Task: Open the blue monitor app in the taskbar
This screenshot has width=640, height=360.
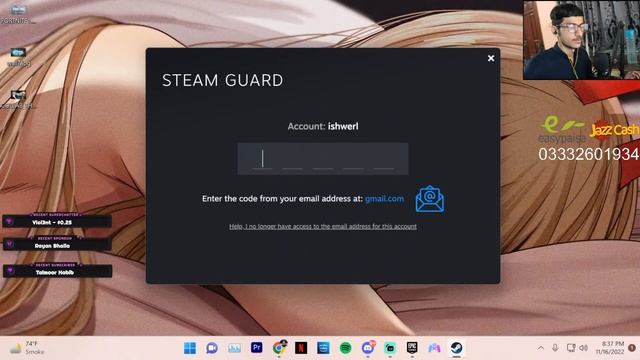Action: [x=323, y=348]
